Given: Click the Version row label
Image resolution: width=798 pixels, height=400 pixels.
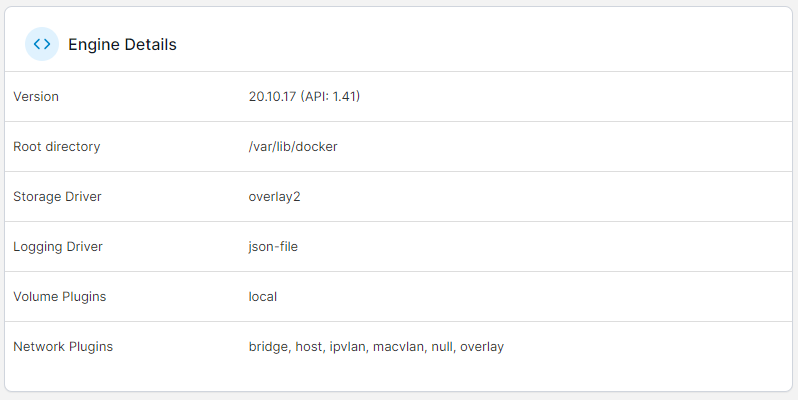Looking at the screenshot, I should 36,97.
